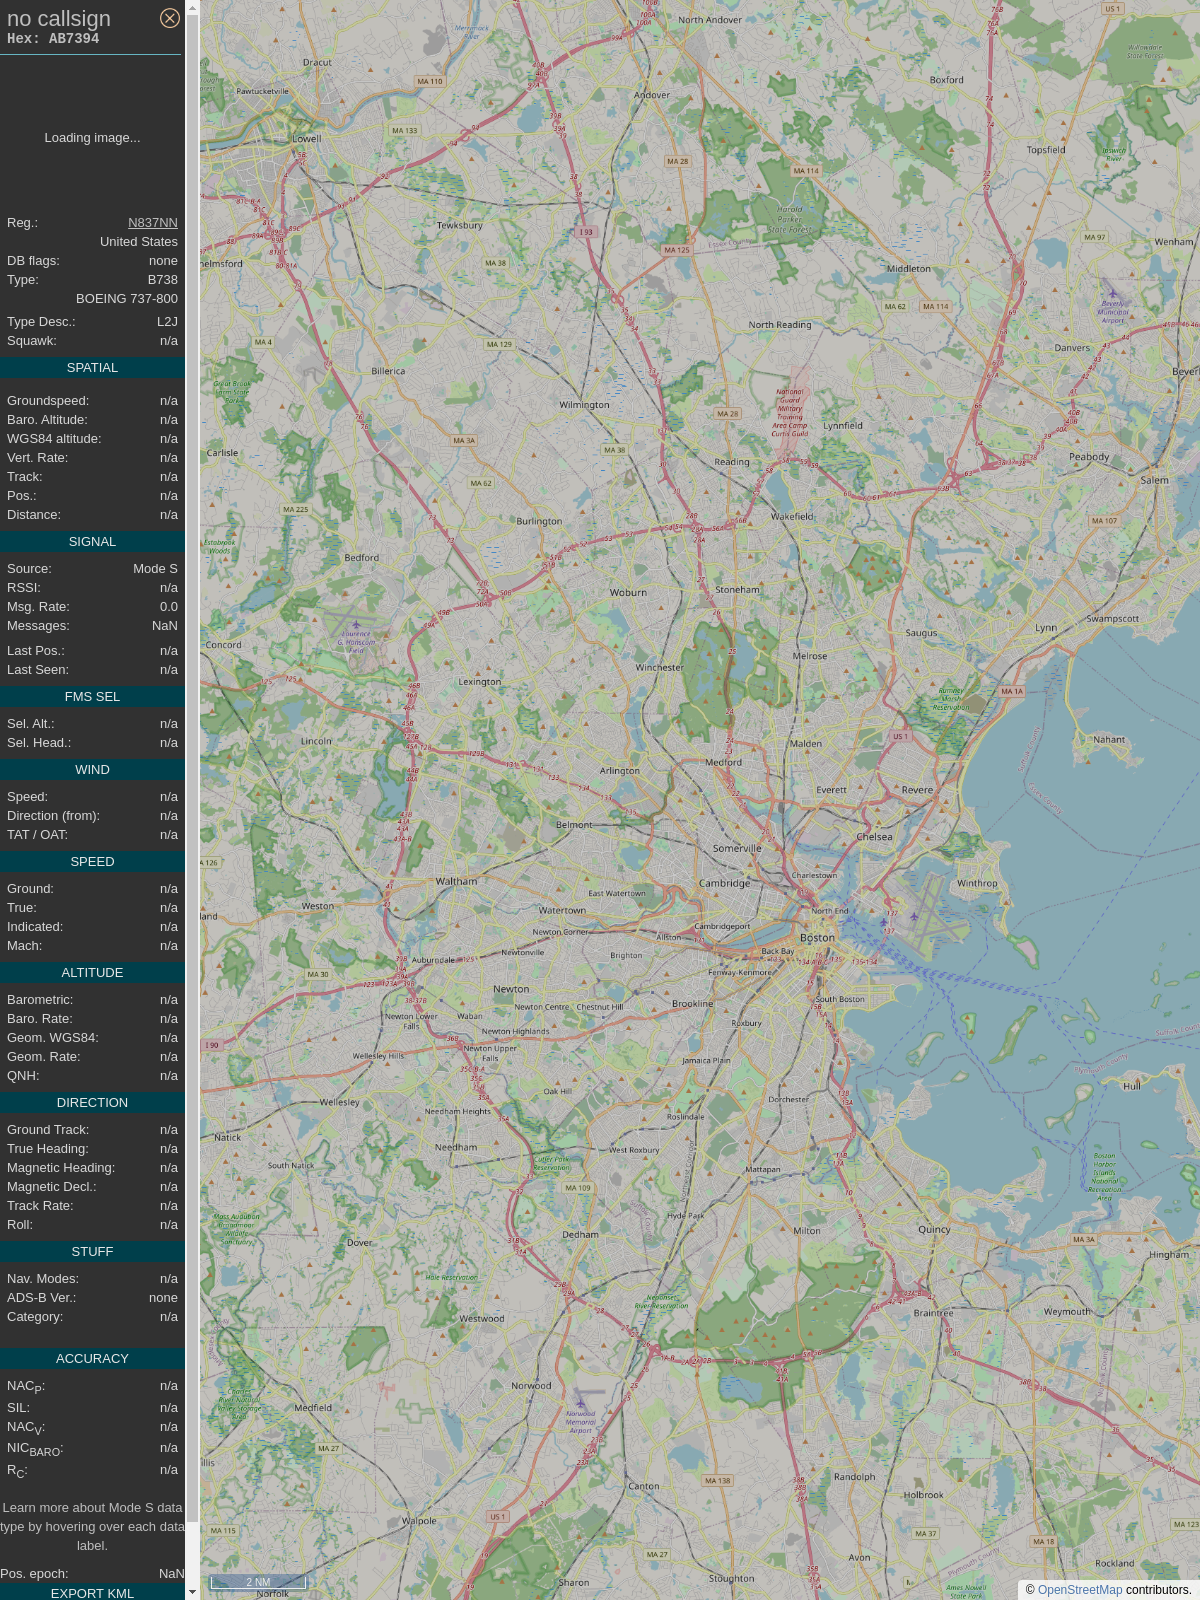Click the MA 1A route shield
The height and width of the screenshot is (1600, 1200).
pos(1012,691)
